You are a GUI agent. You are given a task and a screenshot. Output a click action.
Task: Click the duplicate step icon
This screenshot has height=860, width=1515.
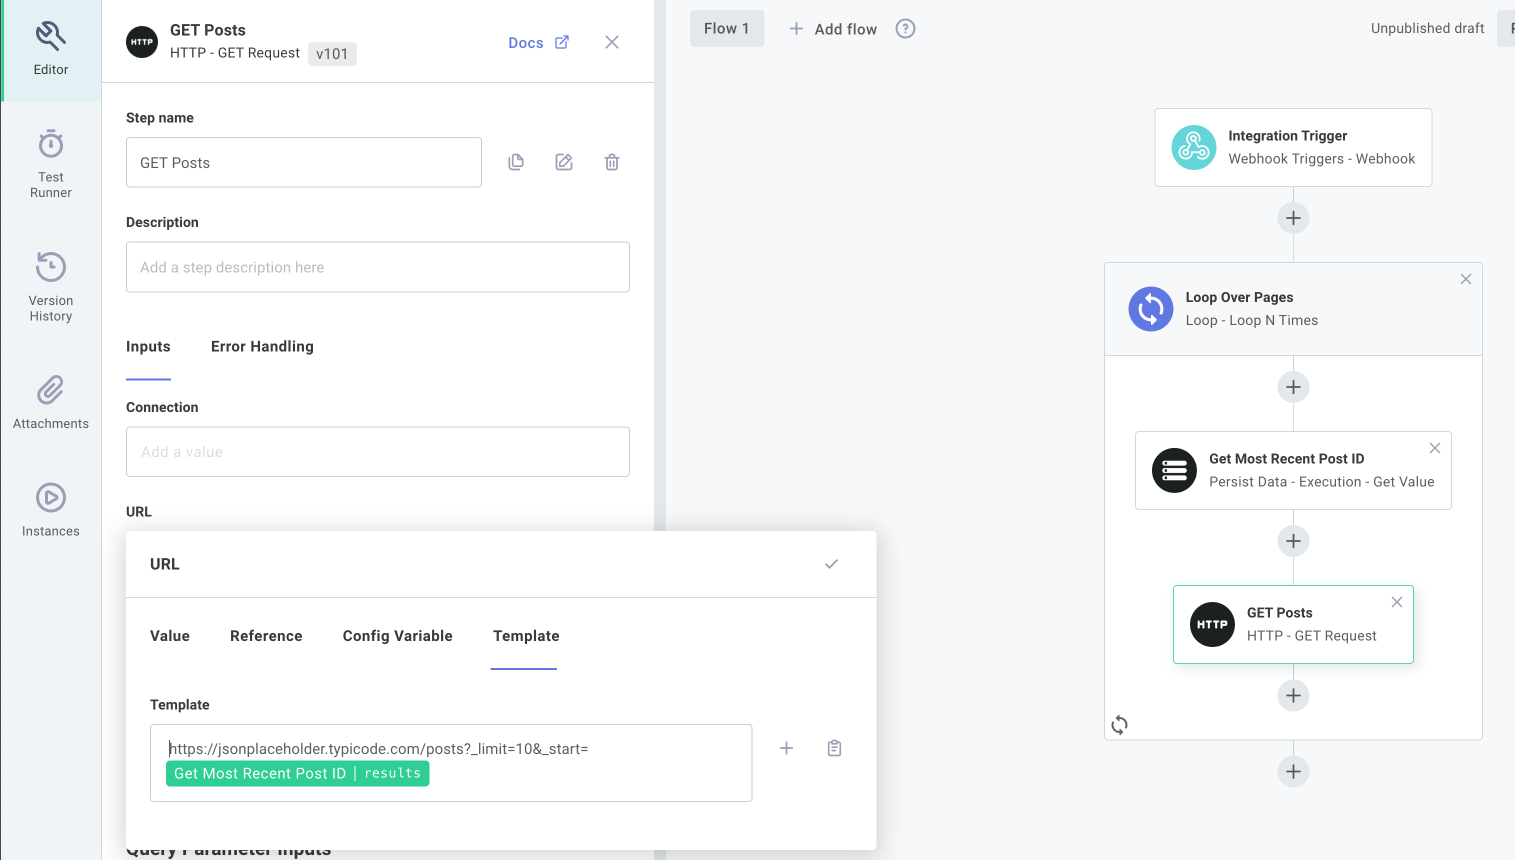[x=516, y=162]
